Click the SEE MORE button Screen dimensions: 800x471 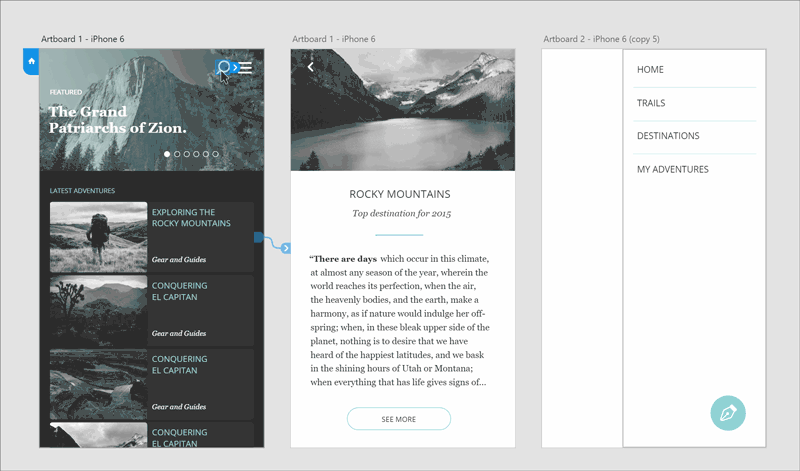tap(399, 419)
